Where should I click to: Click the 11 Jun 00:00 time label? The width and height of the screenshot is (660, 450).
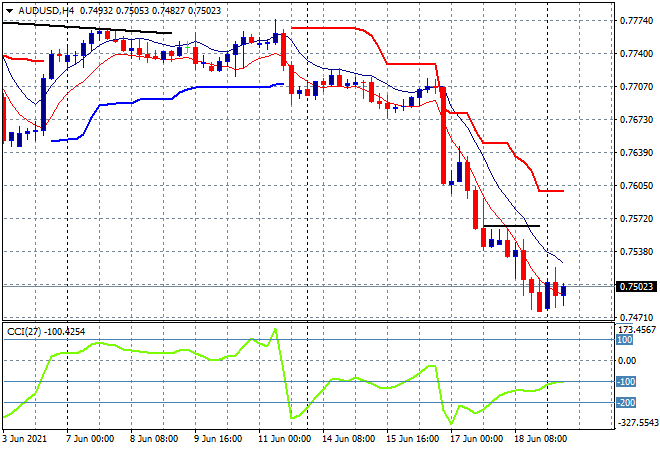(x=285, y=439)
